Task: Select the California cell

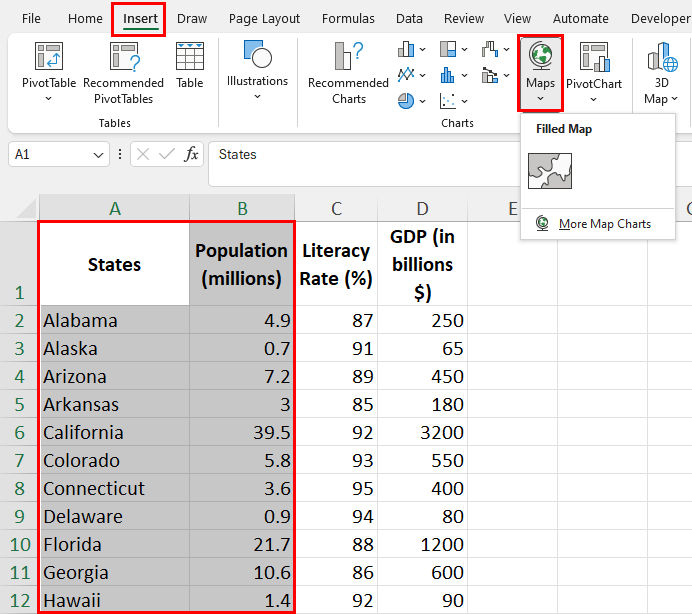Action: pos(115,432)
